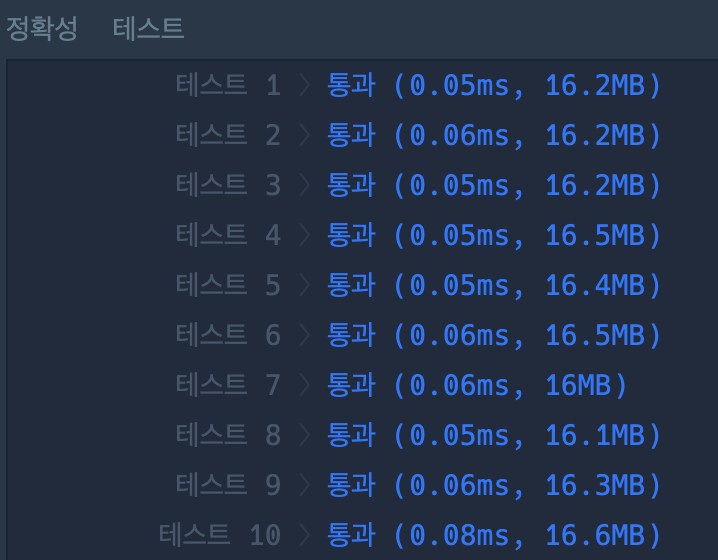Click the 테스트 10 label
Screen dimensions: 718x560
[x=220, y=535]
